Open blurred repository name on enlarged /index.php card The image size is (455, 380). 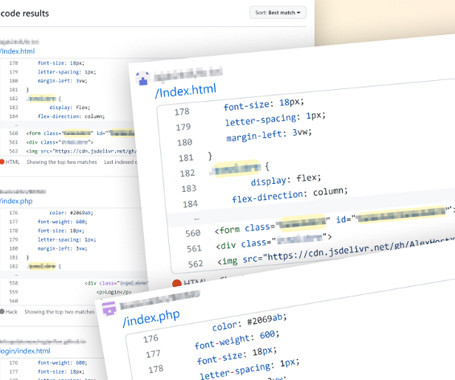click(160, 300)
